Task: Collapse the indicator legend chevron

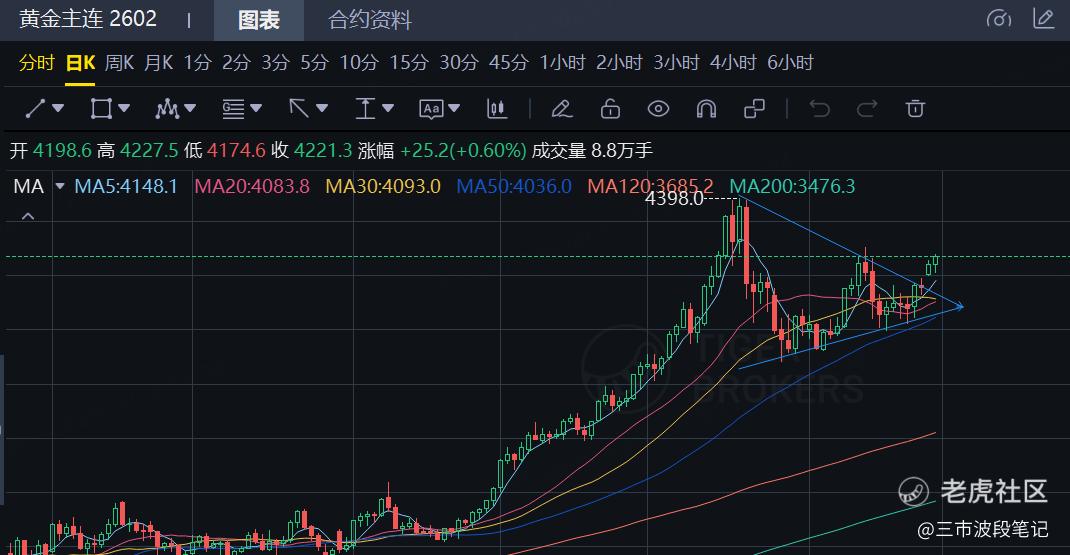Action: coord(28,216)
